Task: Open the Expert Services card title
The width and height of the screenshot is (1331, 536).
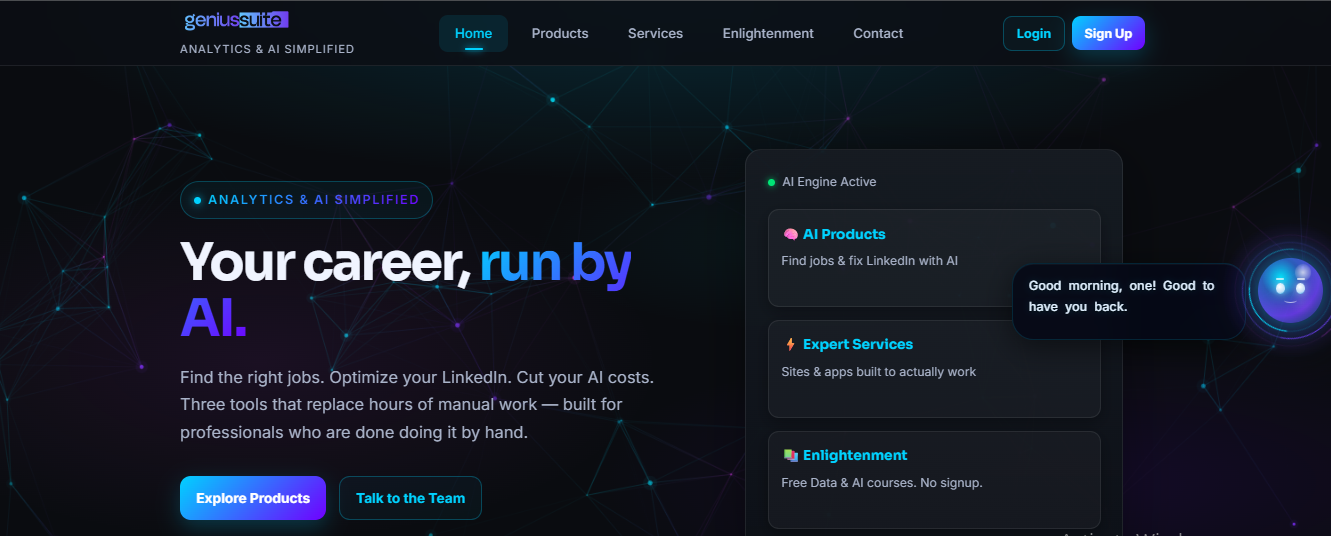Action: click(858, 344)
